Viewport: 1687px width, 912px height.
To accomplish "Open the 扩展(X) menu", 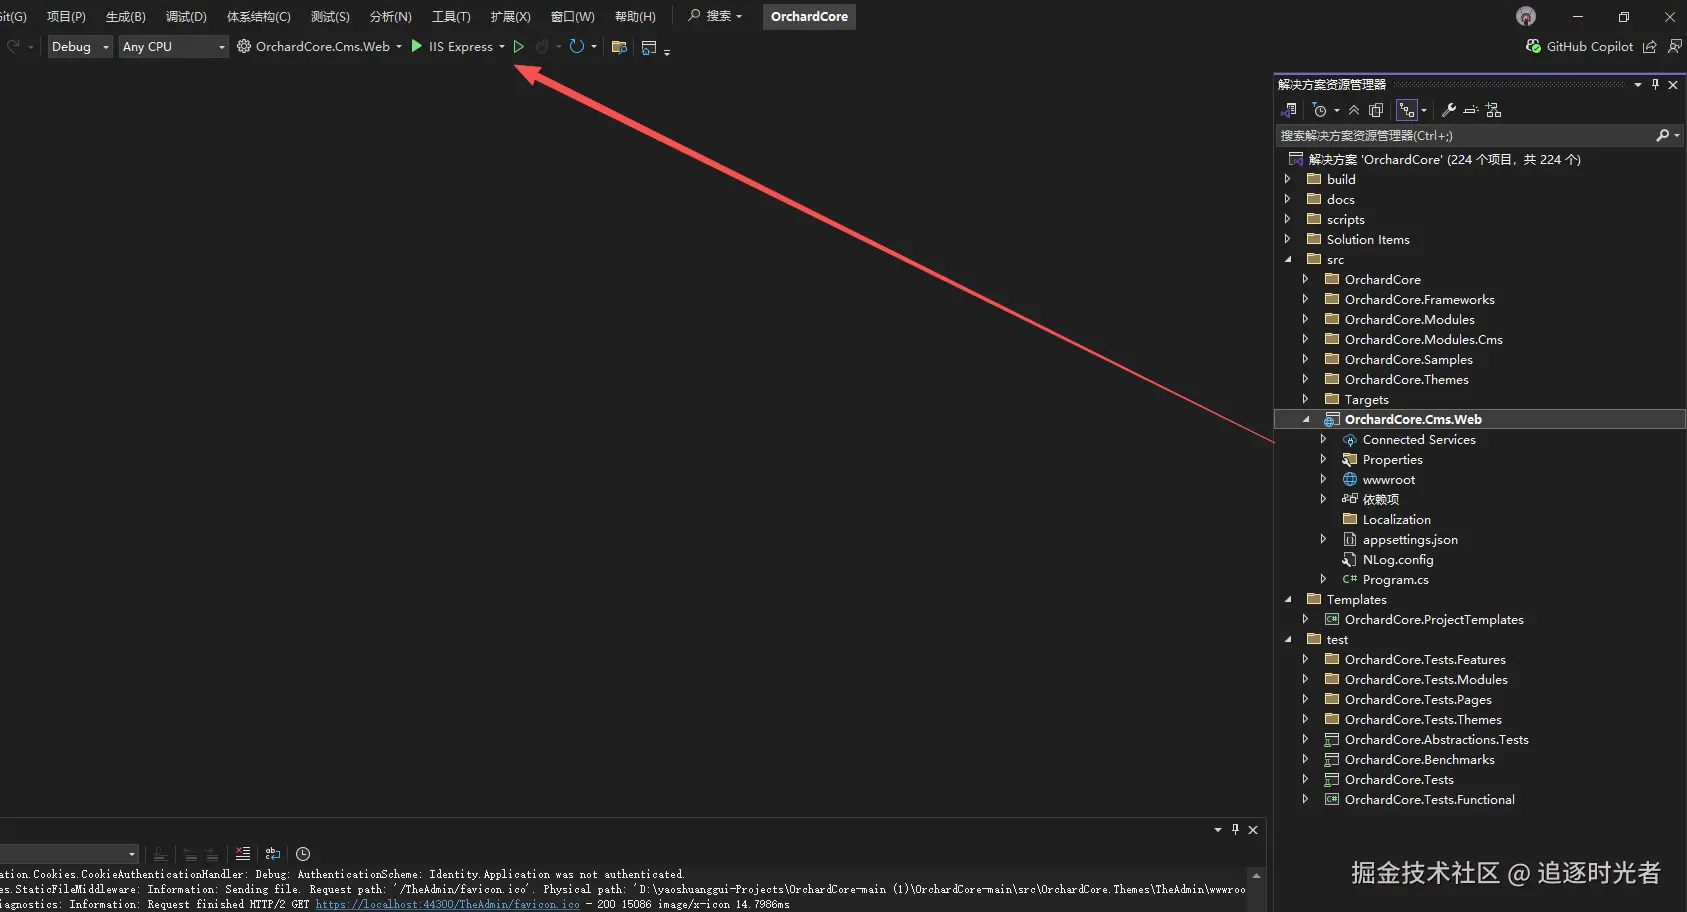I will coord(510,16).
